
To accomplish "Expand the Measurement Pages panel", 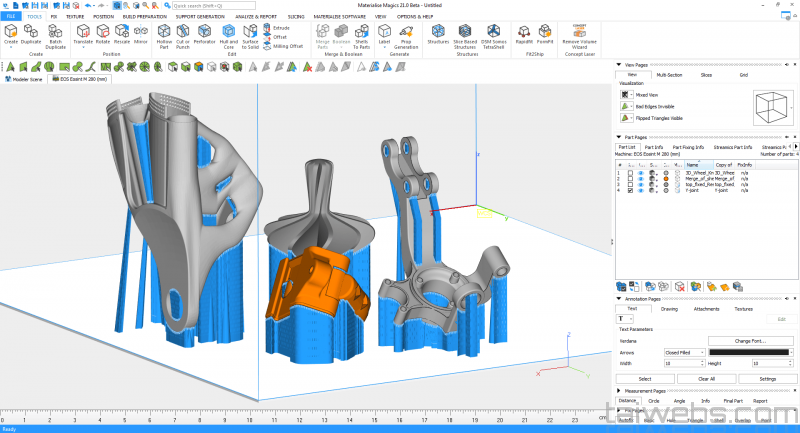I will pos(619,391).
